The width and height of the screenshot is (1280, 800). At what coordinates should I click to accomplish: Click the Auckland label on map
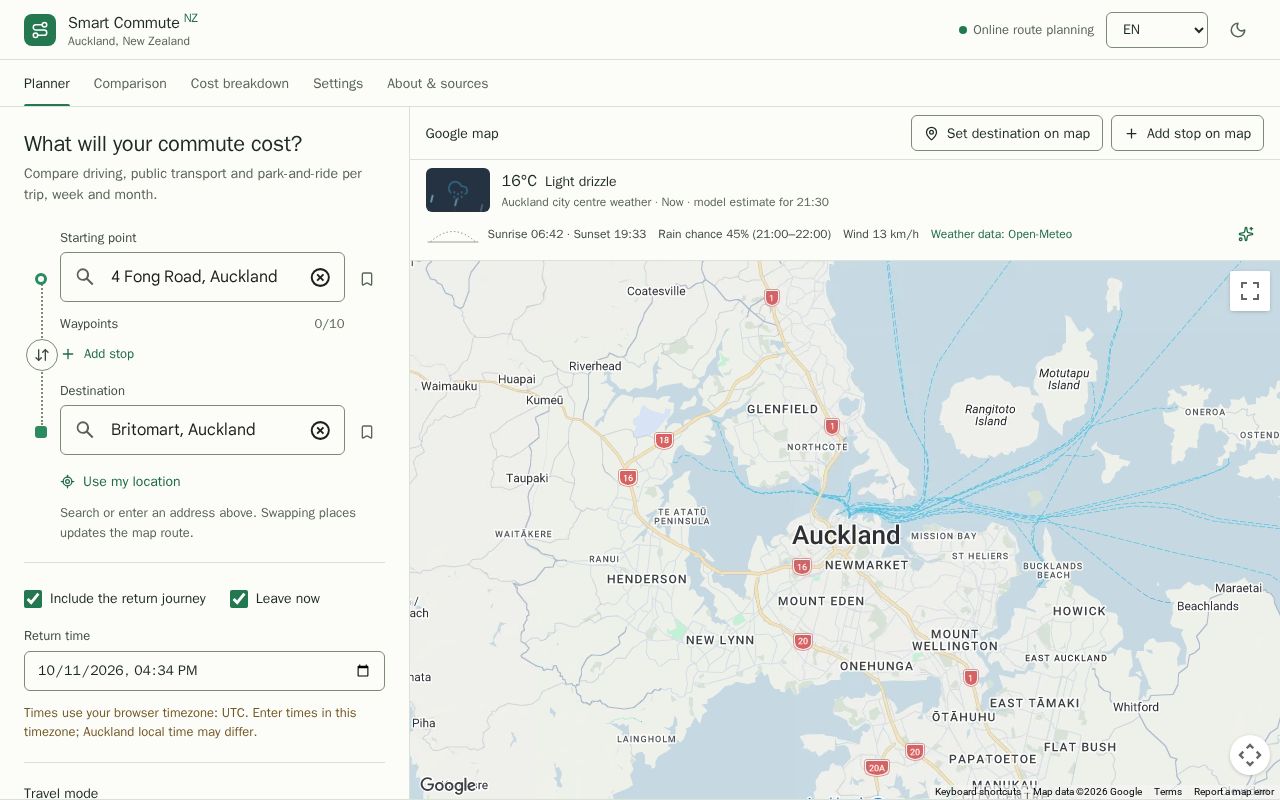click(x=846, y=535)
